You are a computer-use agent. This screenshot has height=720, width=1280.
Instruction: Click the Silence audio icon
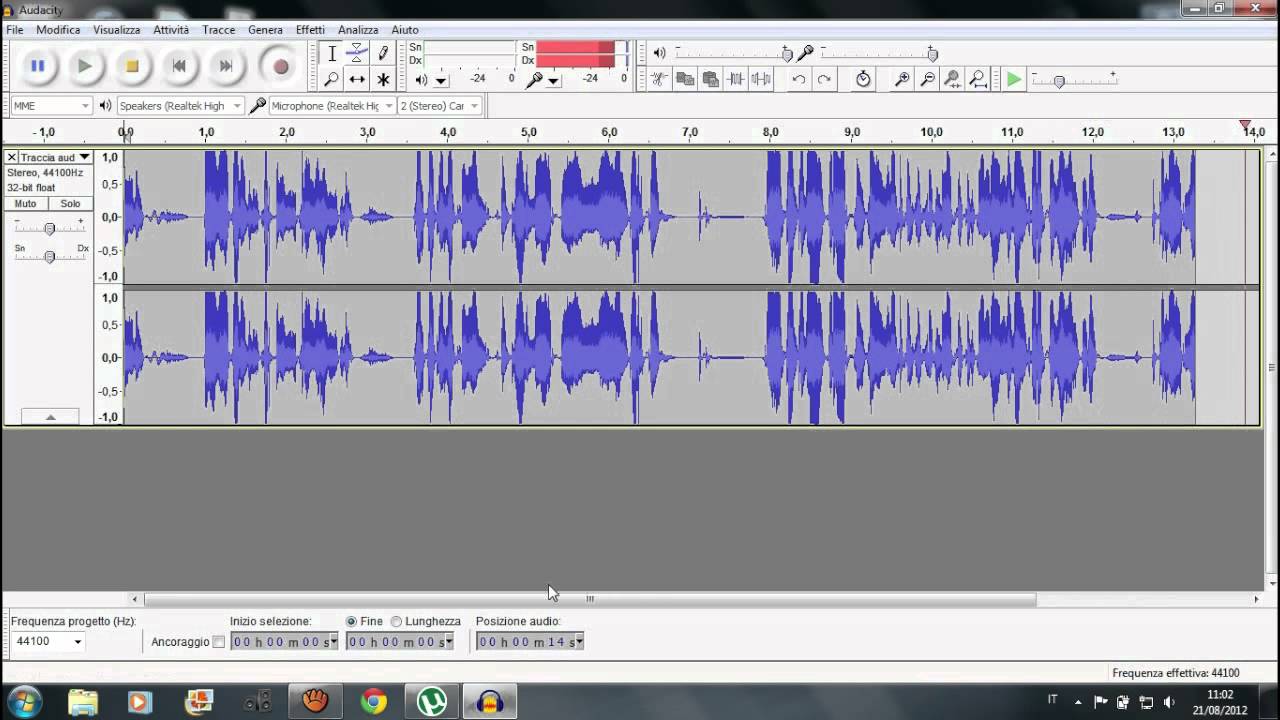coord(762,79)
